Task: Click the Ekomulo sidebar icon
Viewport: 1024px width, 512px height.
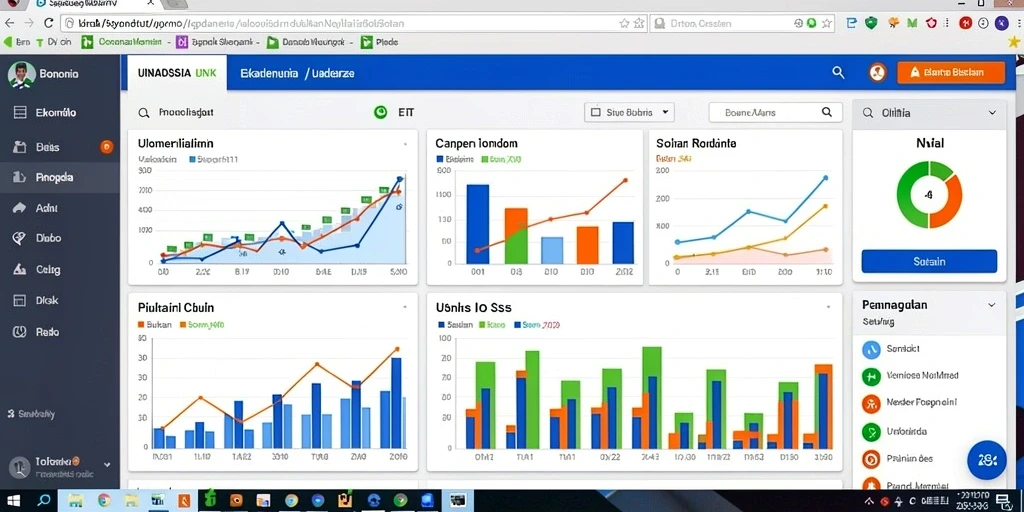Action: point(20,112)
